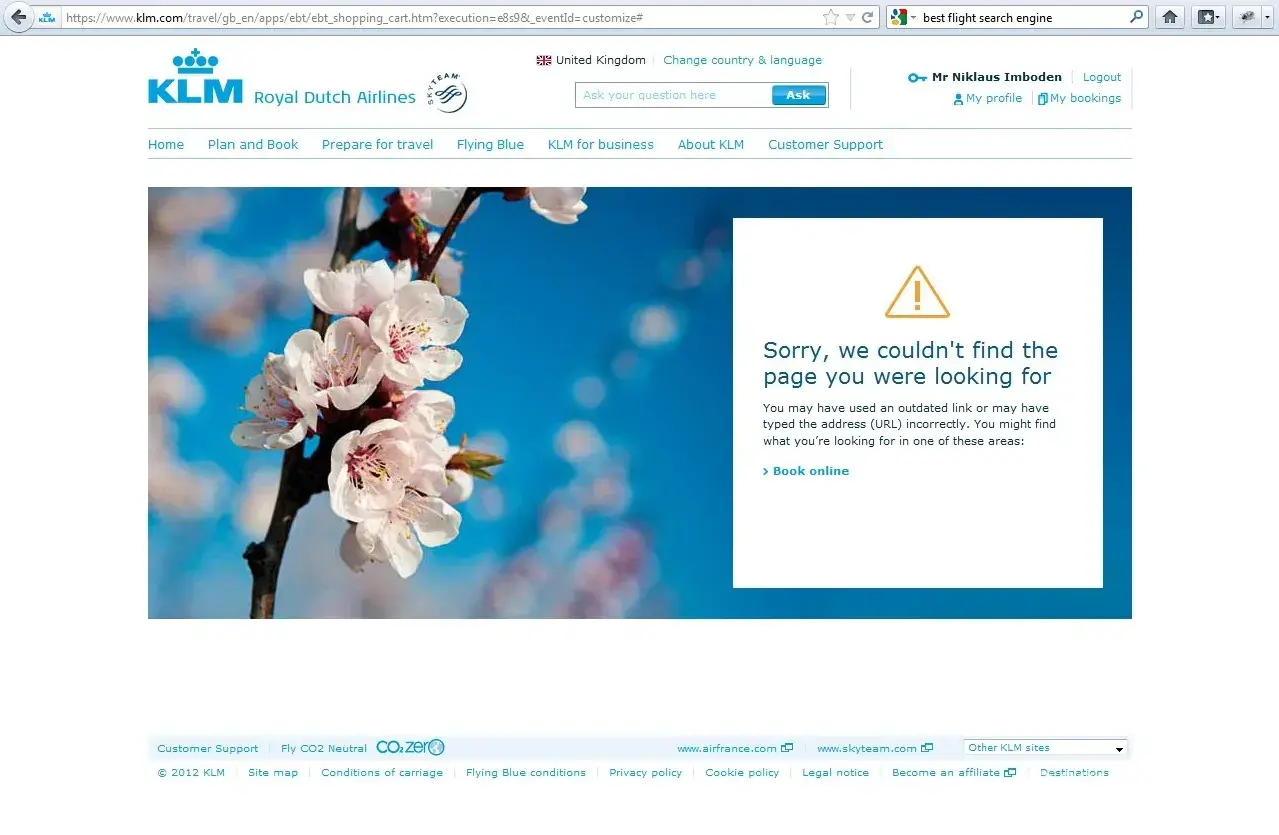Open Become an affiliate link
The height and width of the screenshot is (835, 1279).
coord(954,772)
